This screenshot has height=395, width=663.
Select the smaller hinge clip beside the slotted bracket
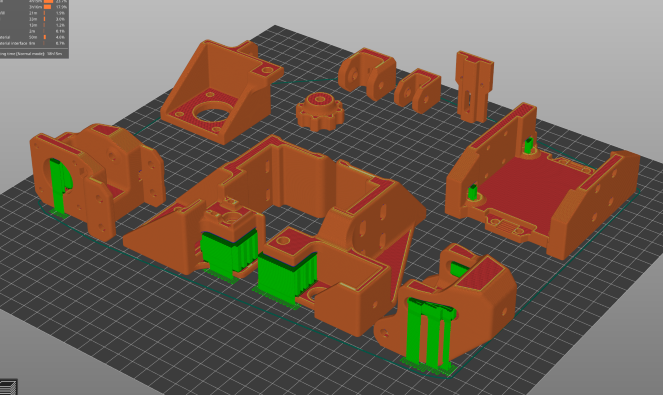coord(418,90)
